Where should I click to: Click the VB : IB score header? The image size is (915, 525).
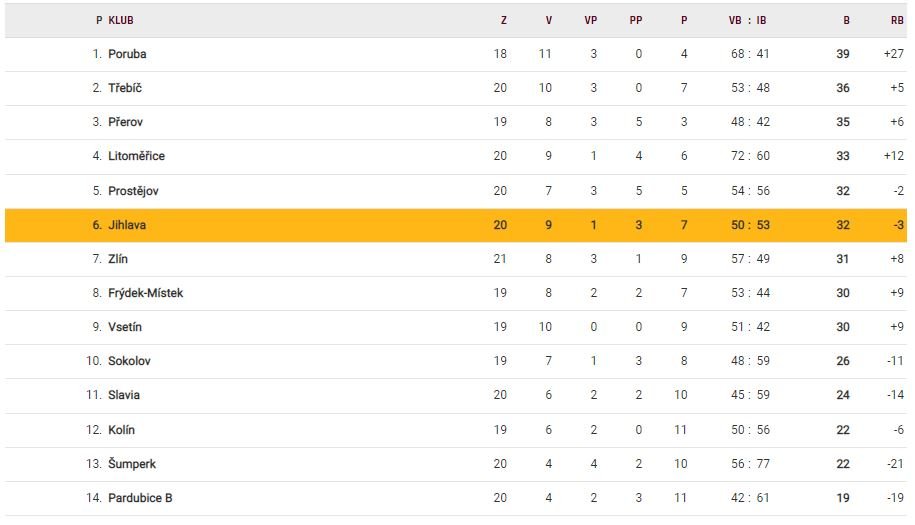click(x=748, y=20)
